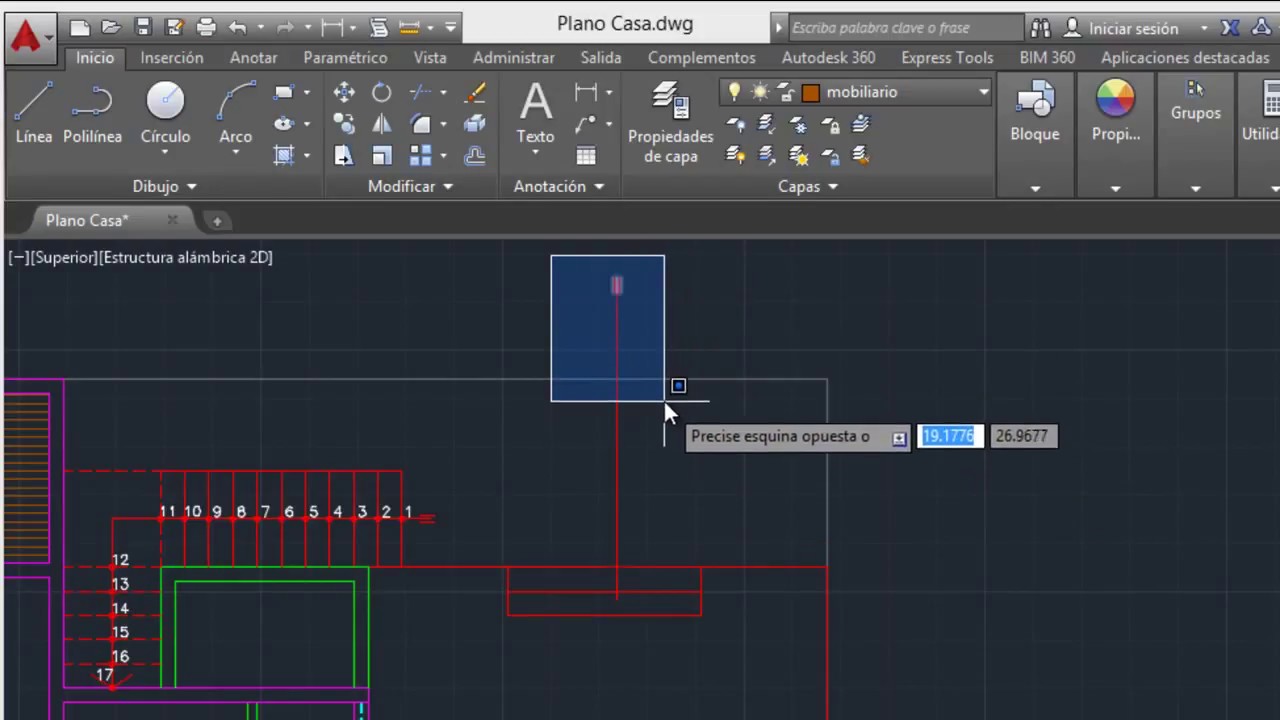Expand the Dibujo panel
1280x720 pixels.
point(165,186)
